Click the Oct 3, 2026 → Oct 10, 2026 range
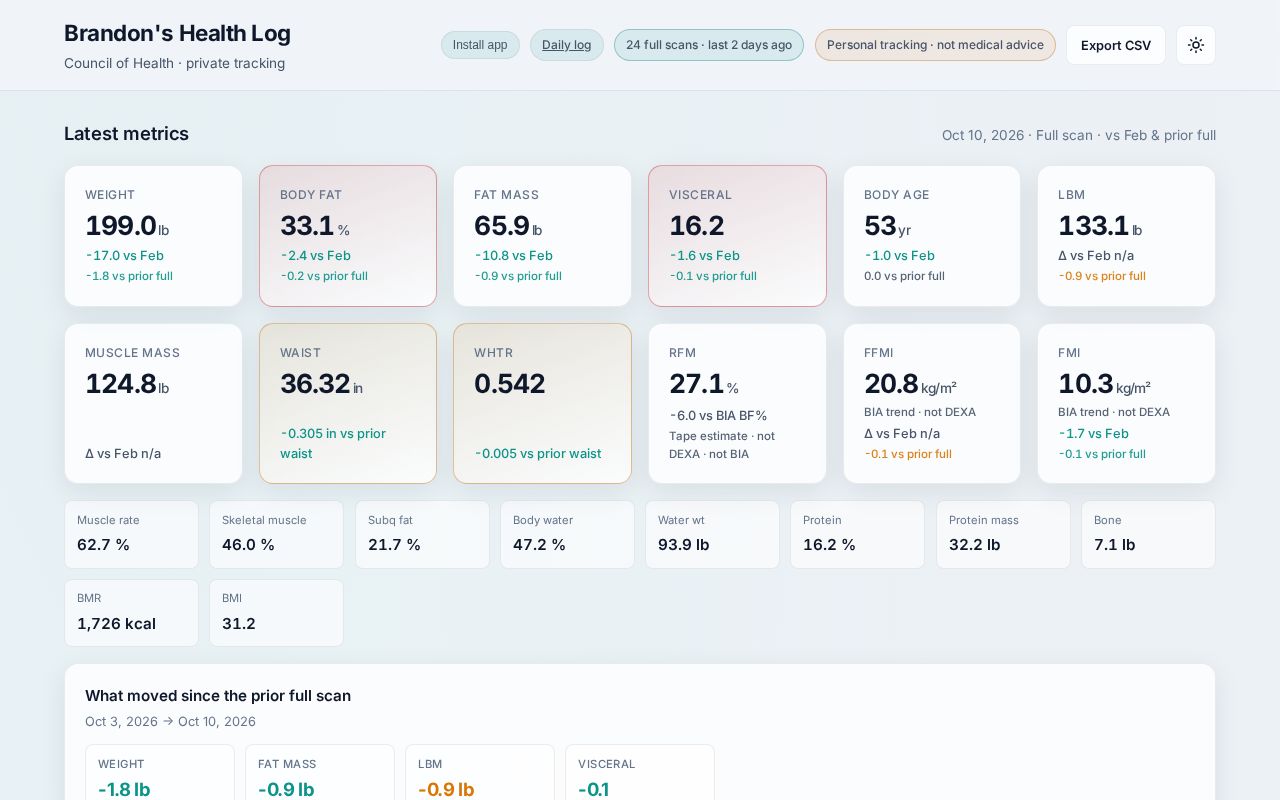 pos(170,721)
